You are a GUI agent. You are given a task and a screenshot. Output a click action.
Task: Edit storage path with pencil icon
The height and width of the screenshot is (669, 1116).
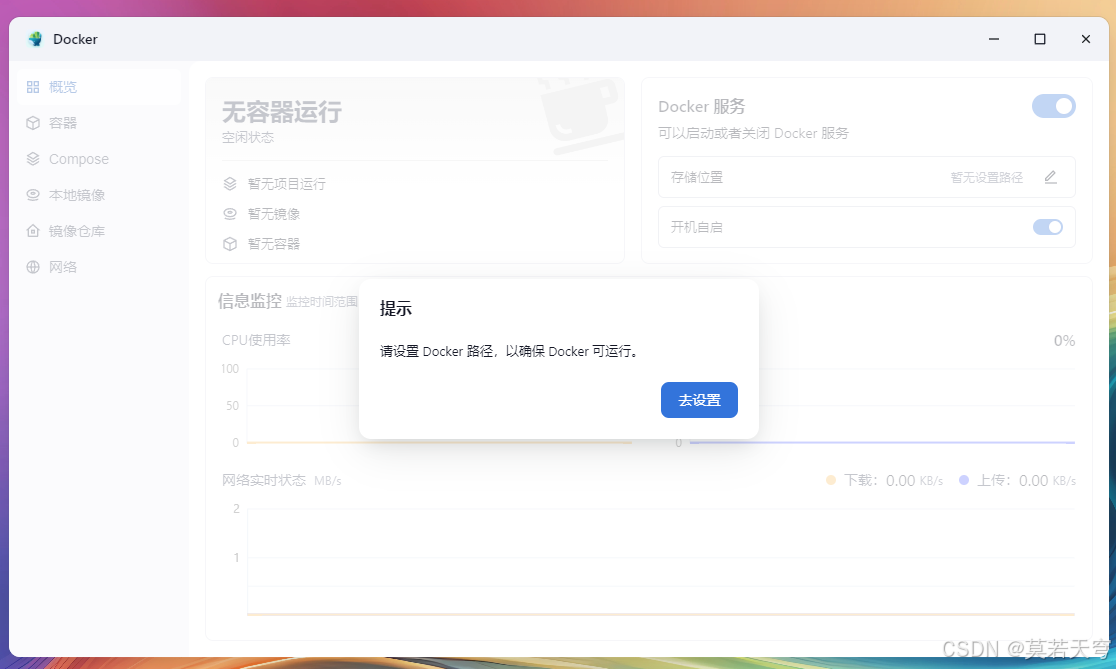[x=1051, y=177]
